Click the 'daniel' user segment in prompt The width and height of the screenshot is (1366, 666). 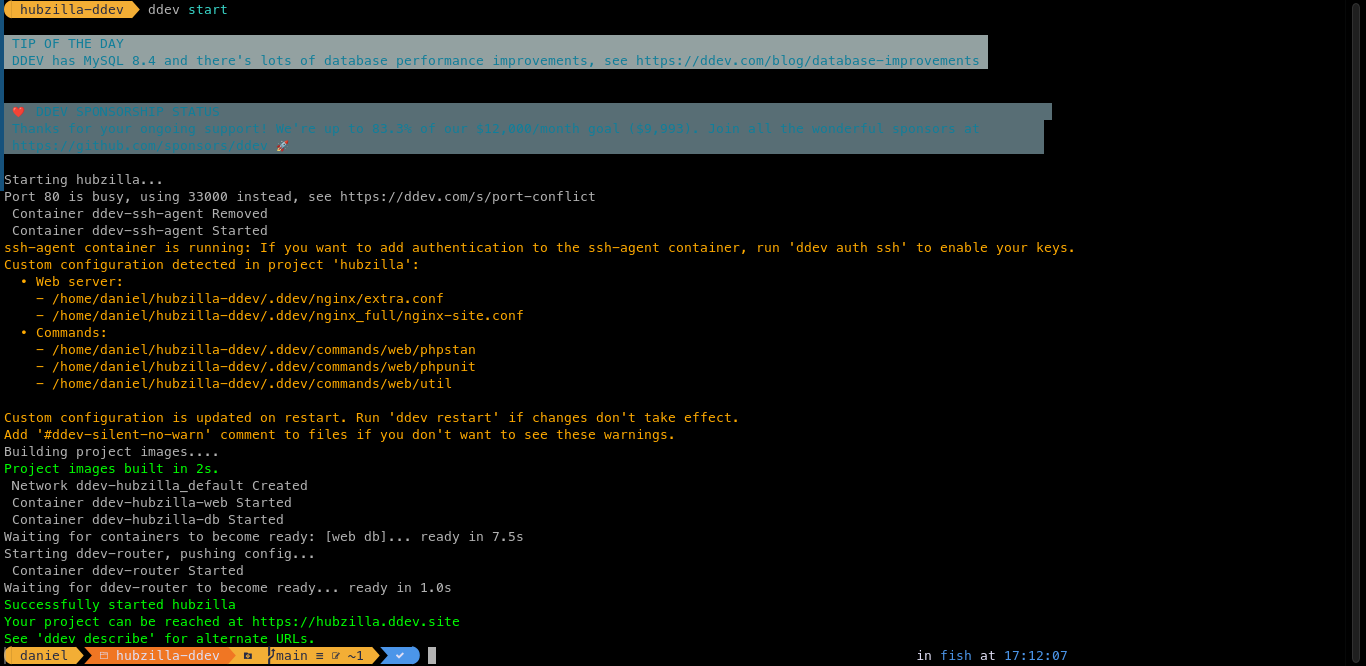point(44,656)
